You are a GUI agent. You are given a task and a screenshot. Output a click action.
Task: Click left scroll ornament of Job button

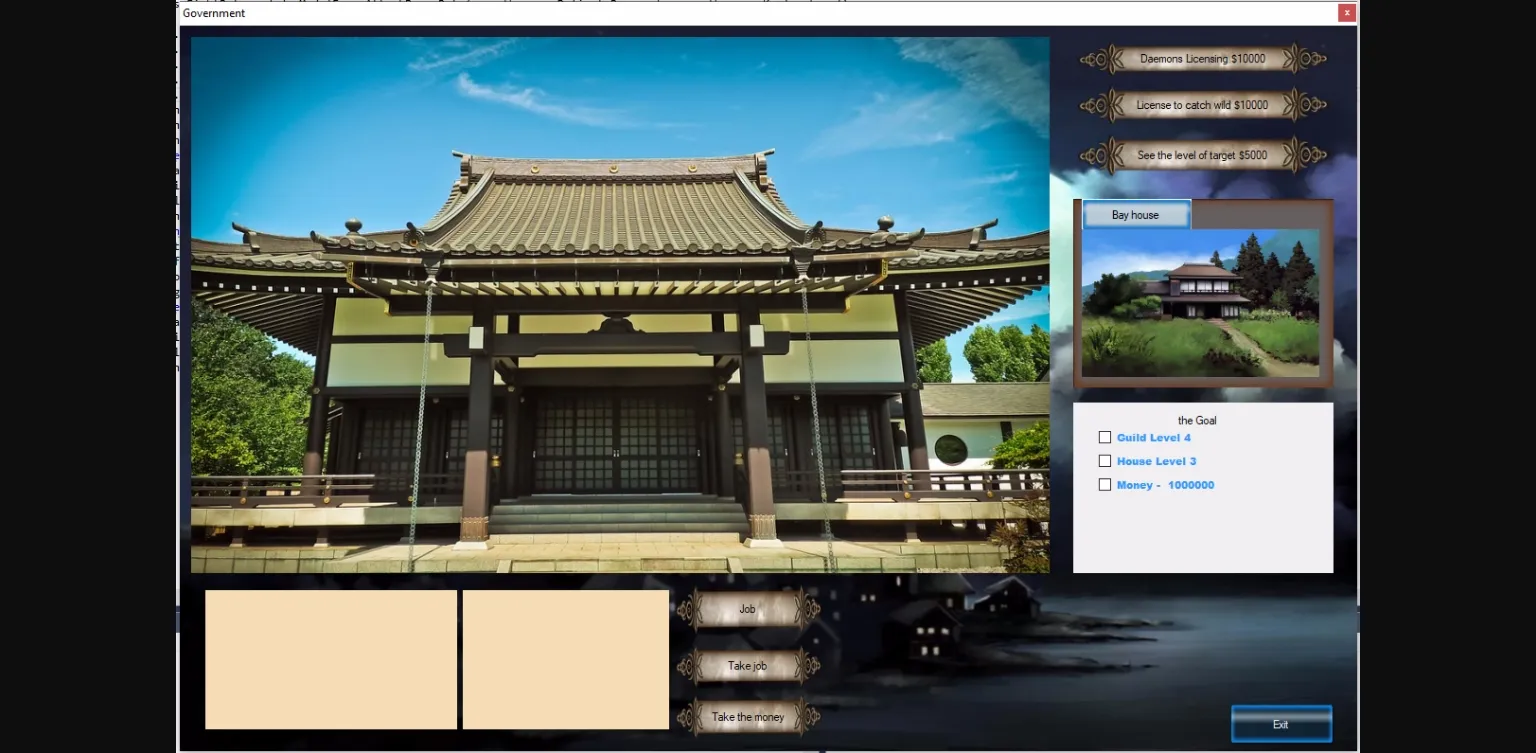tap(687, 609)
